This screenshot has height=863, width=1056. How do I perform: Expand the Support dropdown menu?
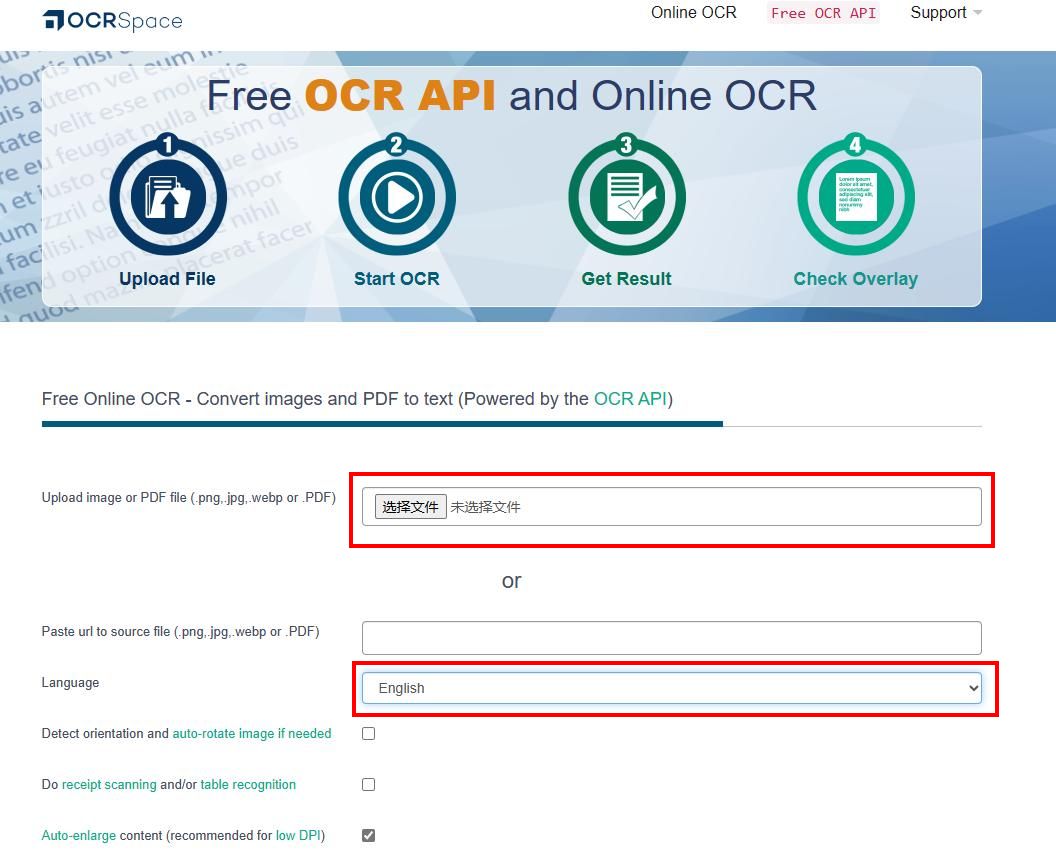946,13
